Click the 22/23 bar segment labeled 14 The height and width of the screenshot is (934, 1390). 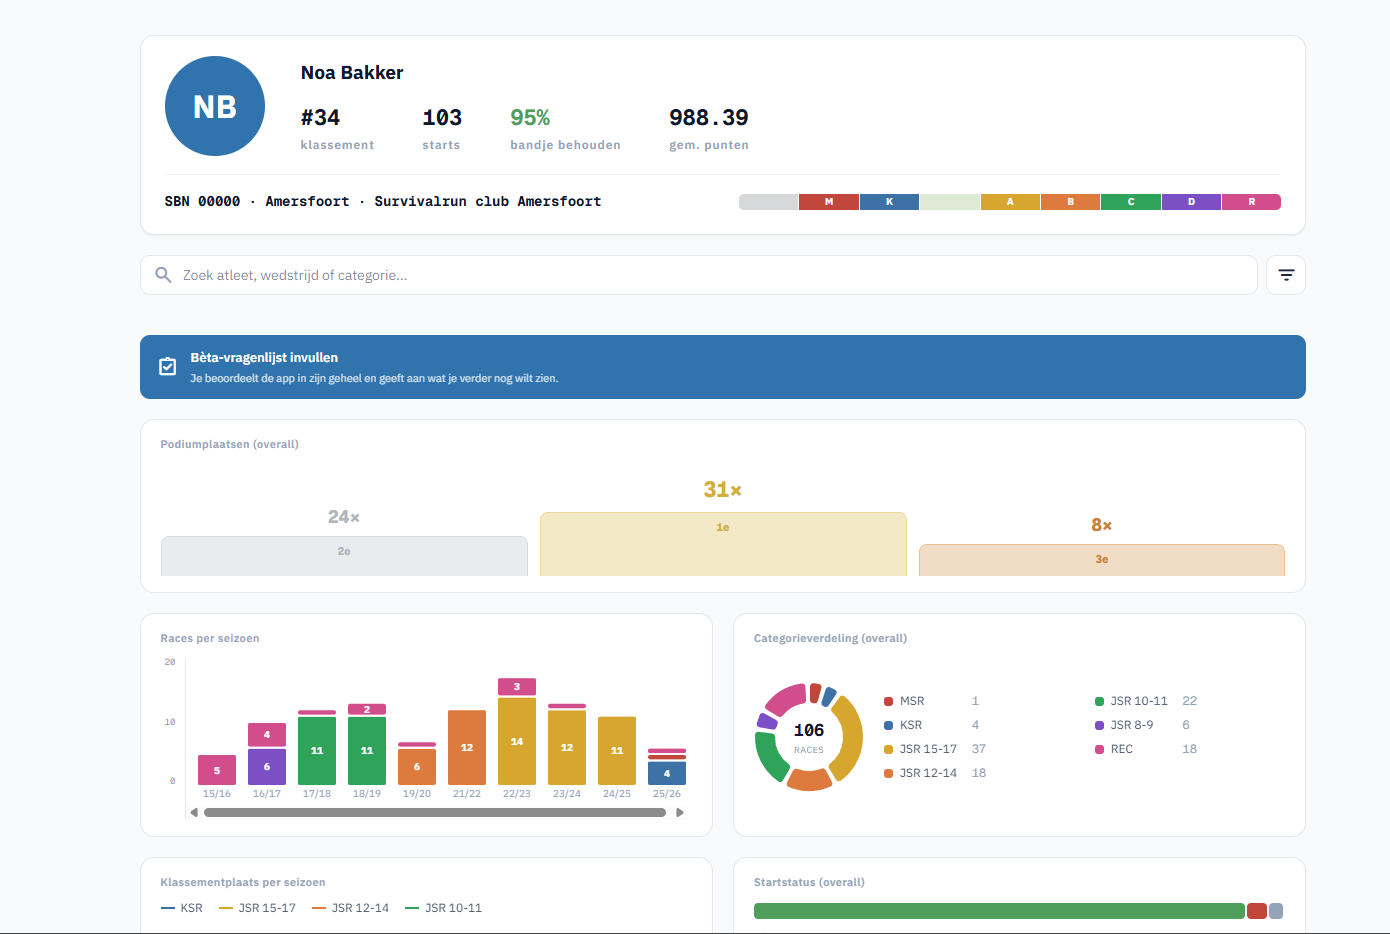point(517,741)
